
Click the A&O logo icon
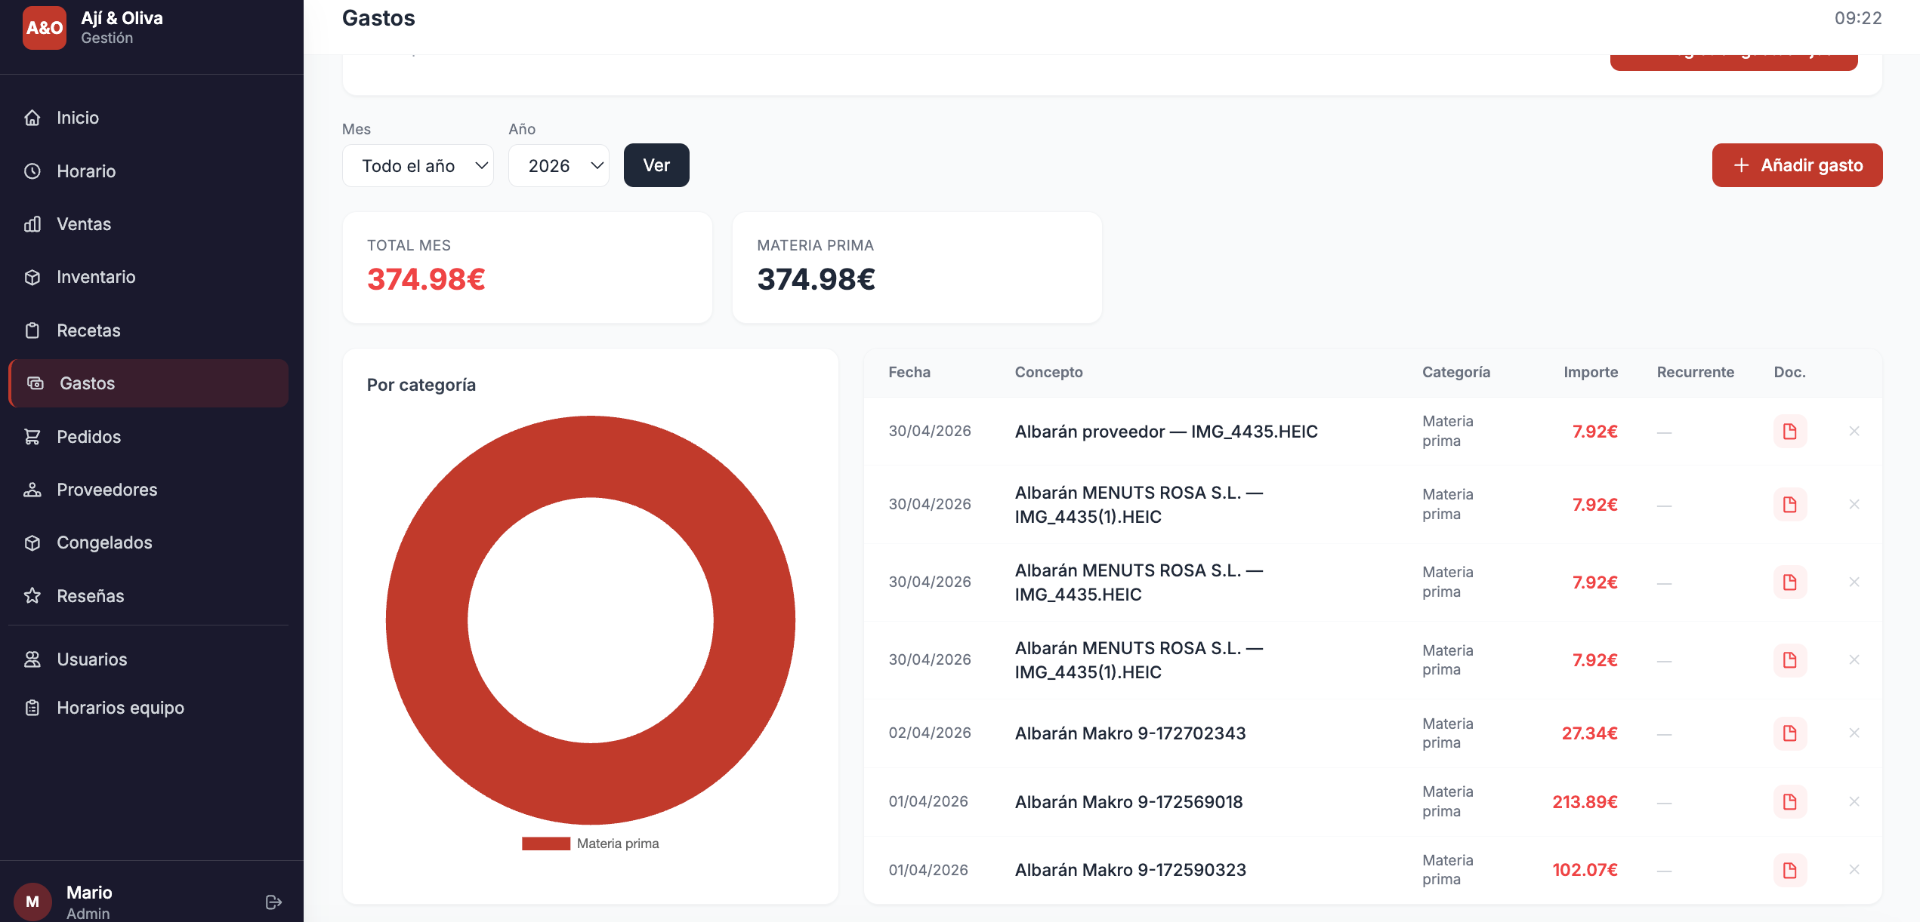click(44, 28)
